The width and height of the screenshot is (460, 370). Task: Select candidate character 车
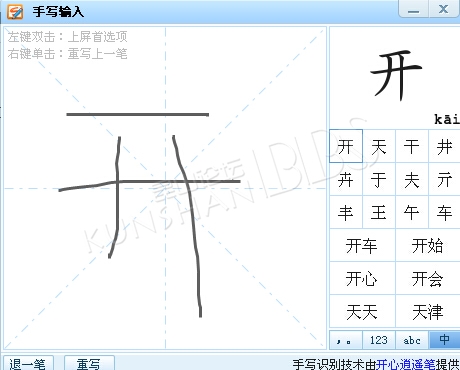(x=444, y=212)
